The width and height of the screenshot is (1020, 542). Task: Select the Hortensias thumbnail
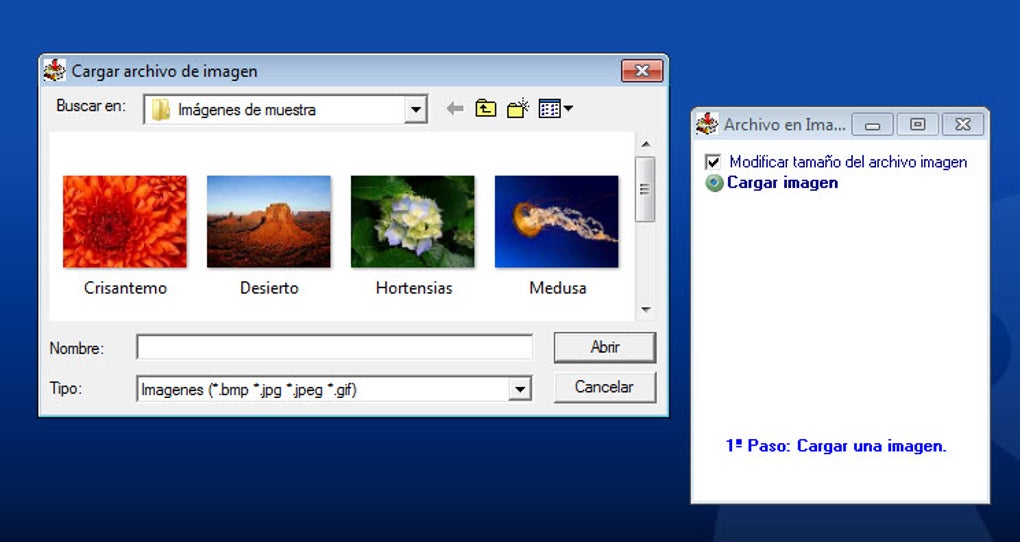(412, 221)
